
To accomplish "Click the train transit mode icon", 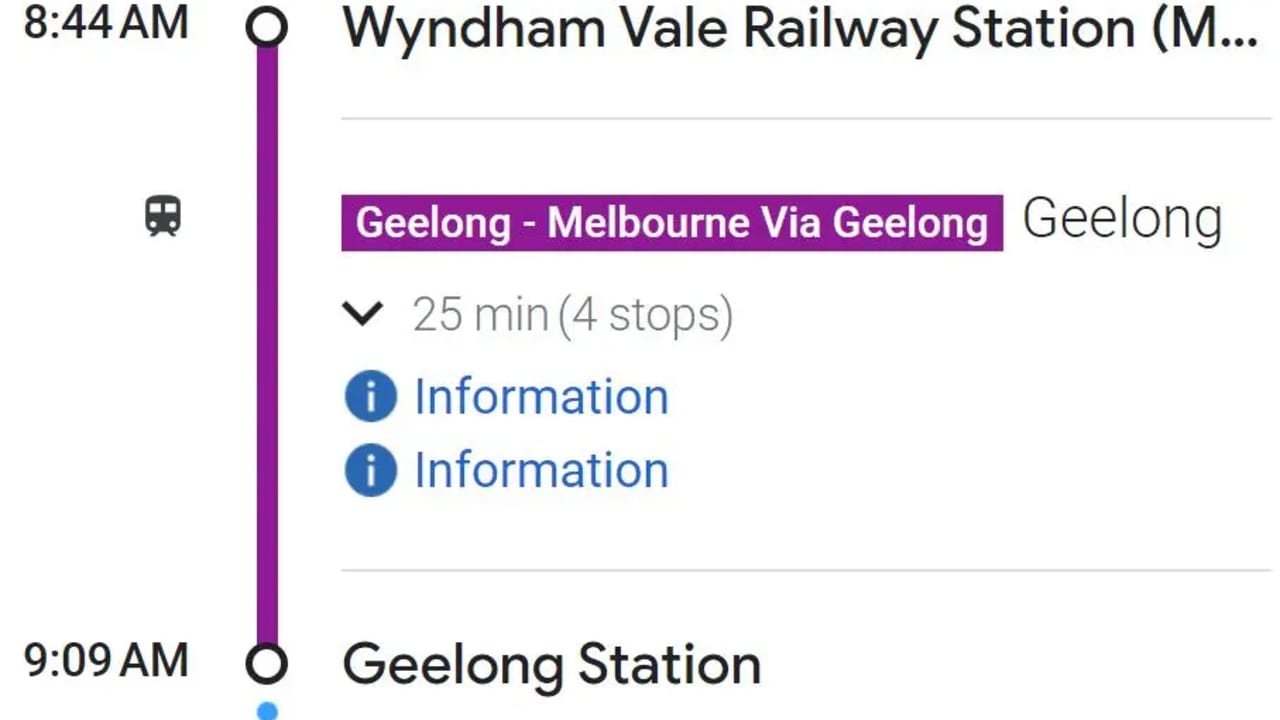I will click(x=163, y=215).
